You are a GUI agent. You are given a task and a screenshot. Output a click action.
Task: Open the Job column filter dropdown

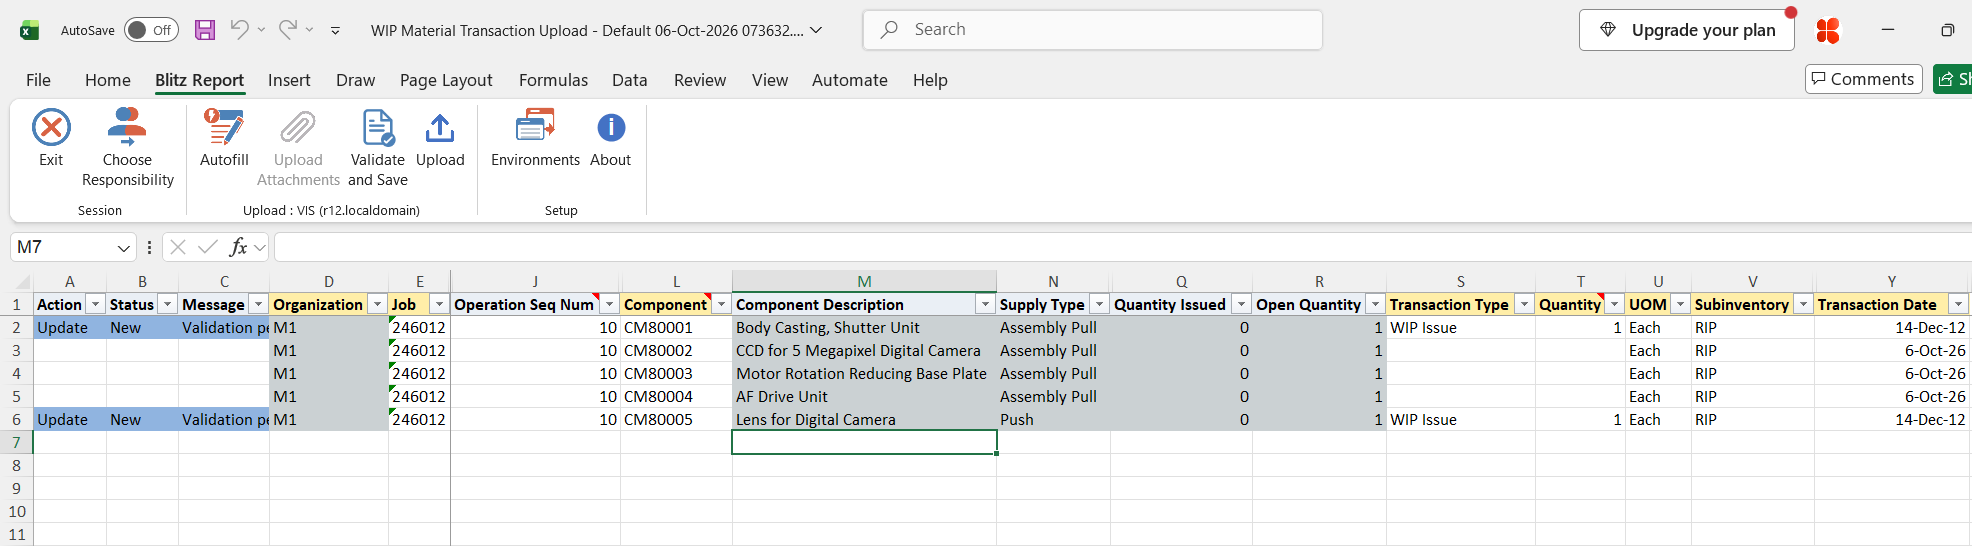coord(439,305)
